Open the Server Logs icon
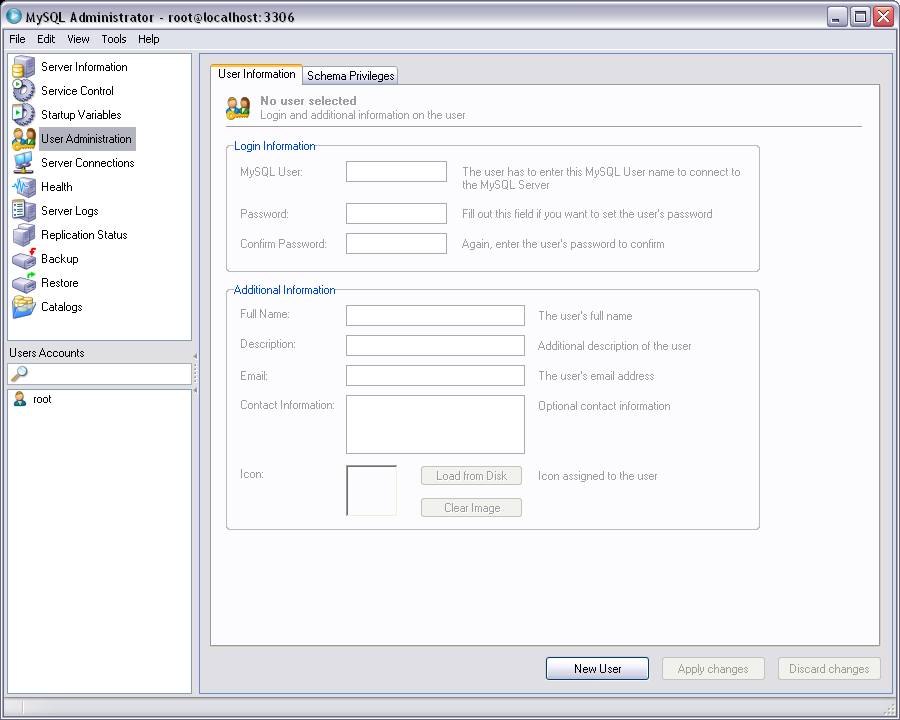 pyautogui.click(x=24, y=211)
